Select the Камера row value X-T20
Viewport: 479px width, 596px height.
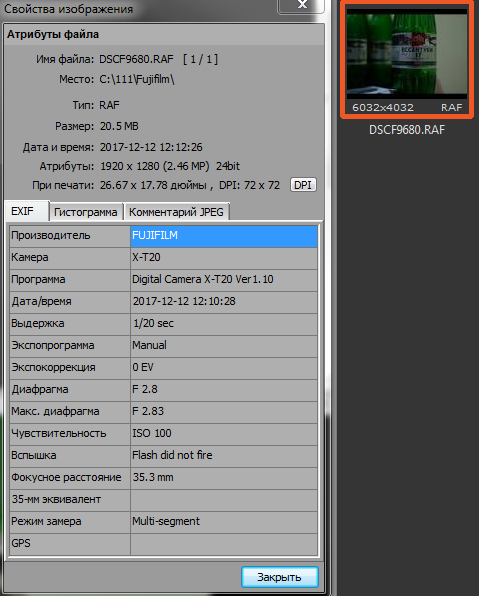click(224, 258)
